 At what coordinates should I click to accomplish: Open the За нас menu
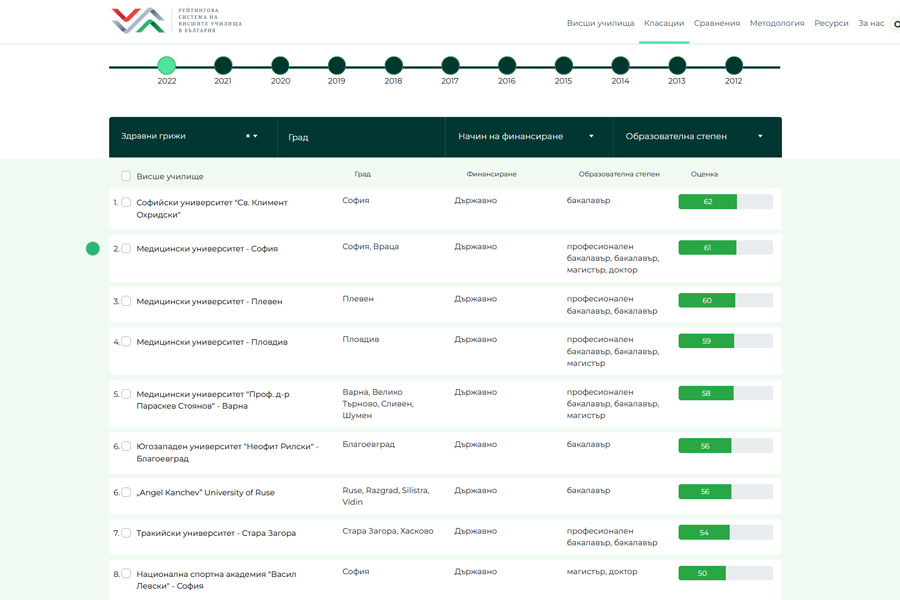871,24
